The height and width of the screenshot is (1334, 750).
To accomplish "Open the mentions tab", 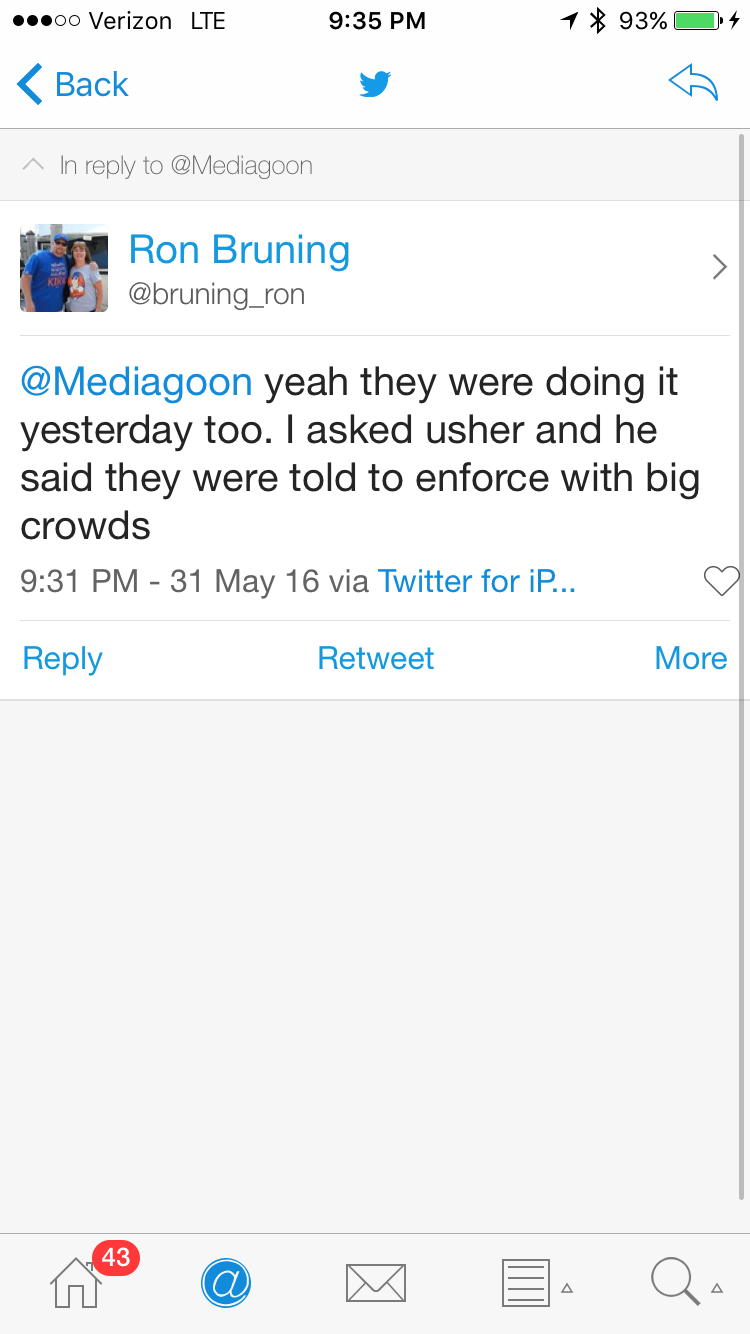I will click(x=226, y=1282).
